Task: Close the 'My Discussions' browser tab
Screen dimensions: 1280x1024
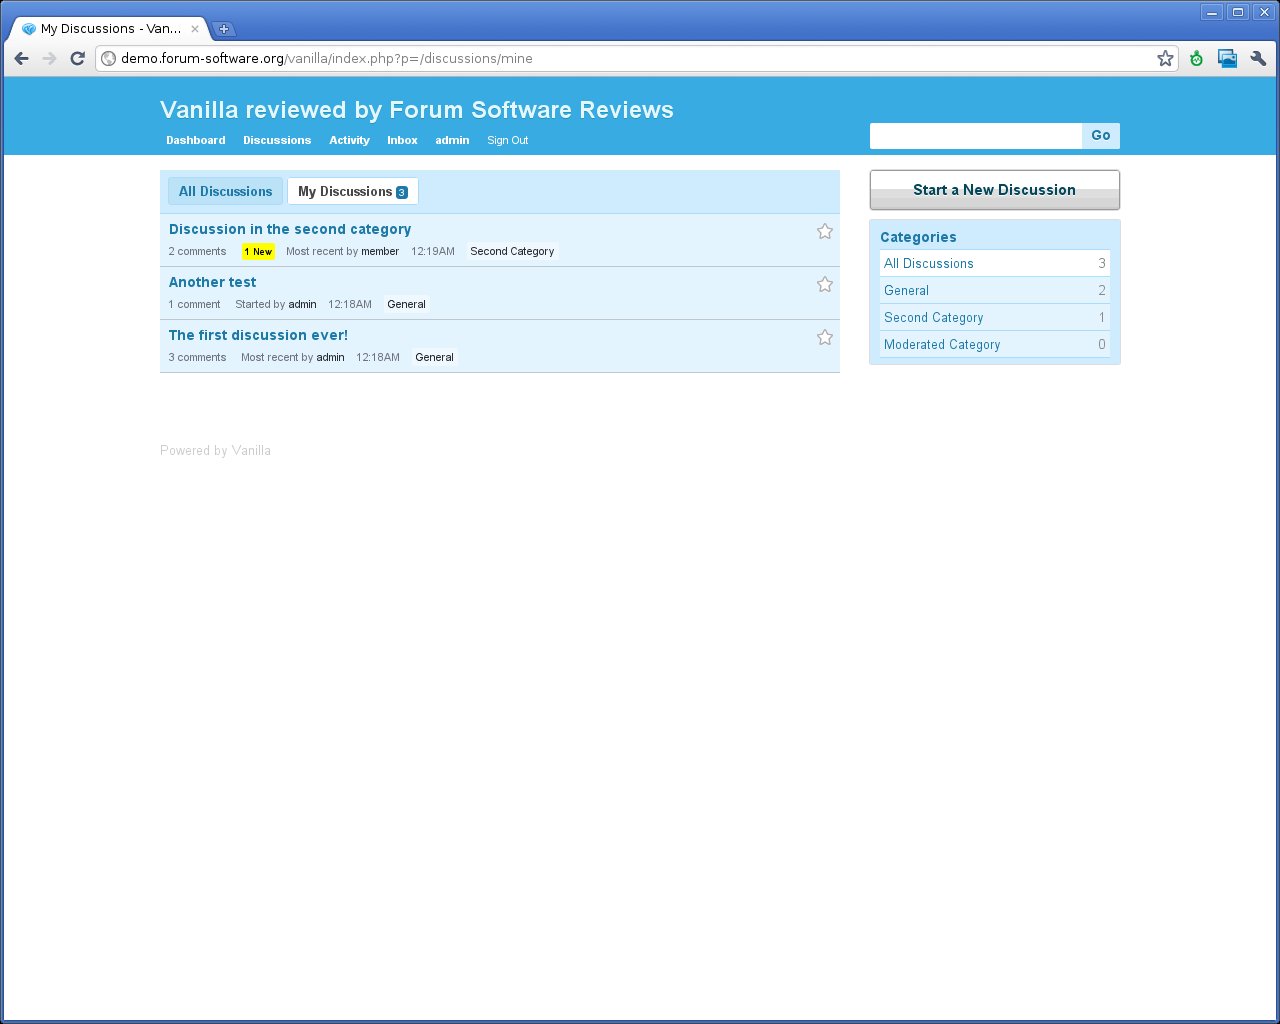Action: (x=195, y=29)
